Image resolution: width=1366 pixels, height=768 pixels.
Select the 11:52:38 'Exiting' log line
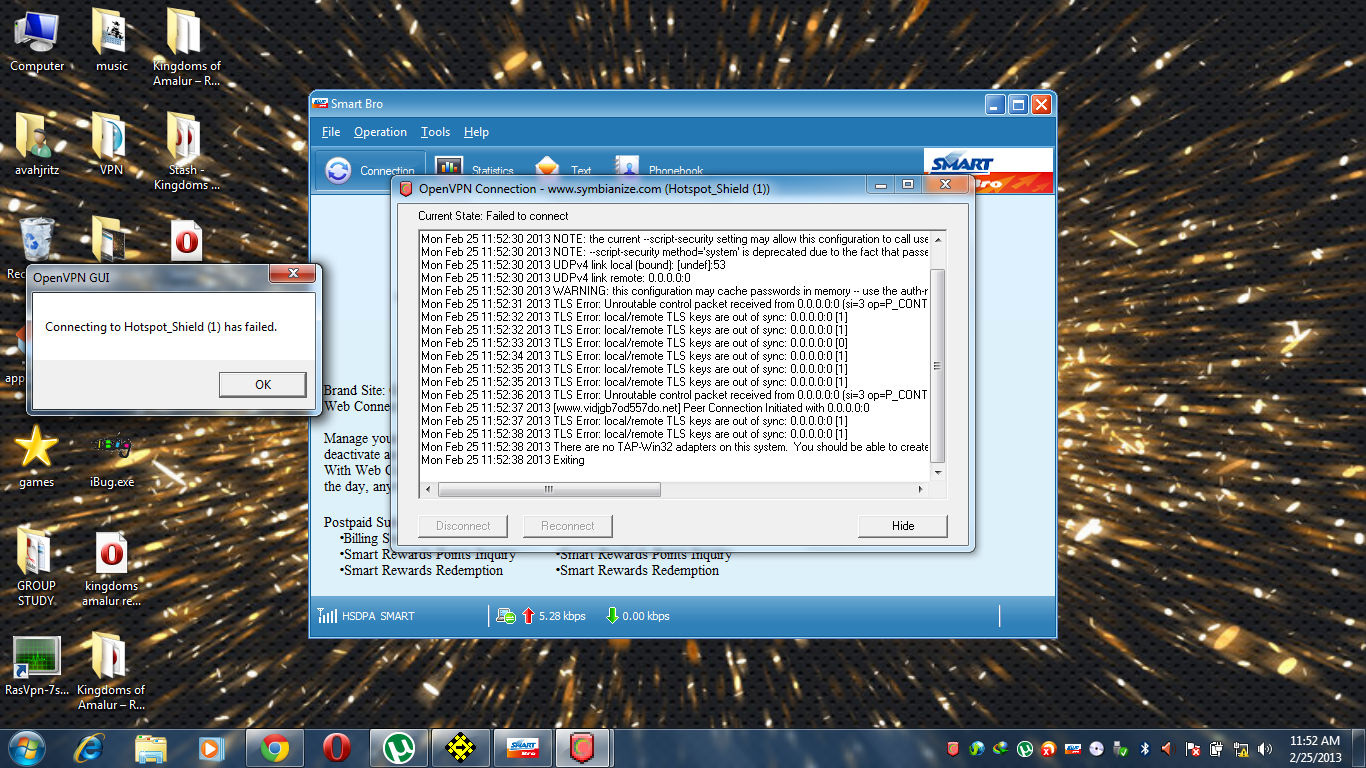pos(503,460)
